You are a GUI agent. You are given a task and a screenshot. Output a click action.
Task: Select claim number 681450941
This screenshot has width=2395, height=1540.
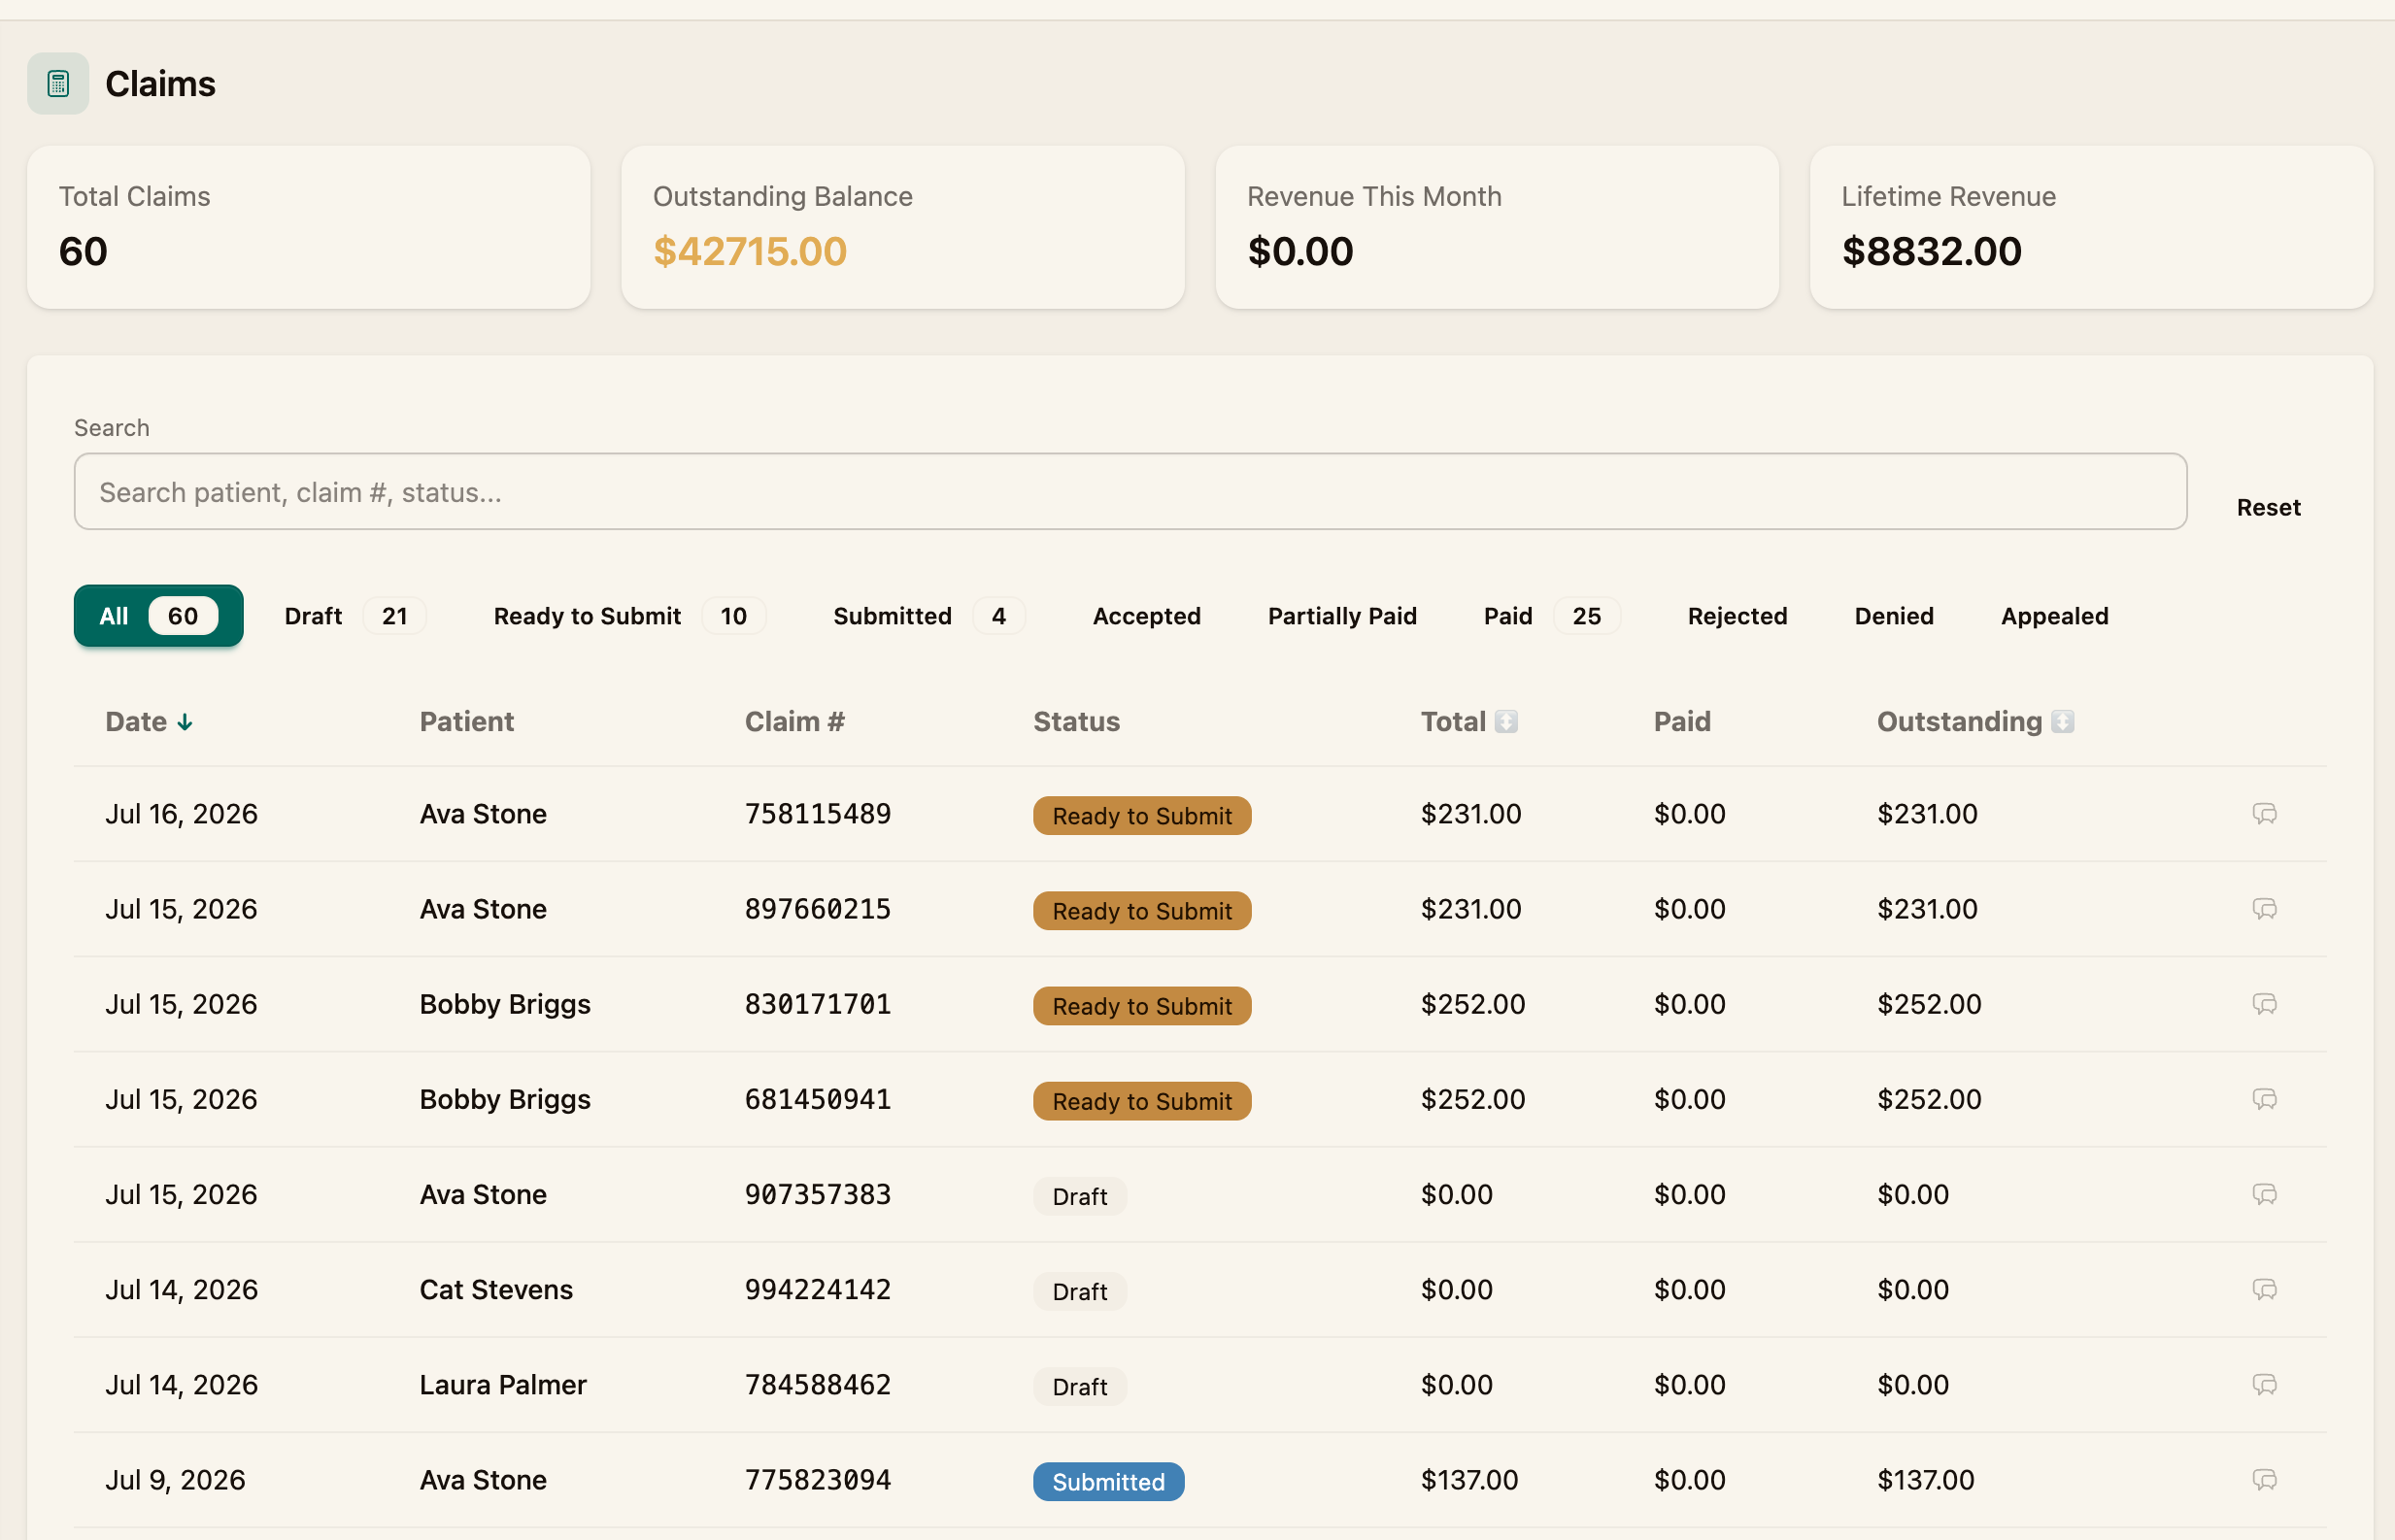(x=817, y=1099)
